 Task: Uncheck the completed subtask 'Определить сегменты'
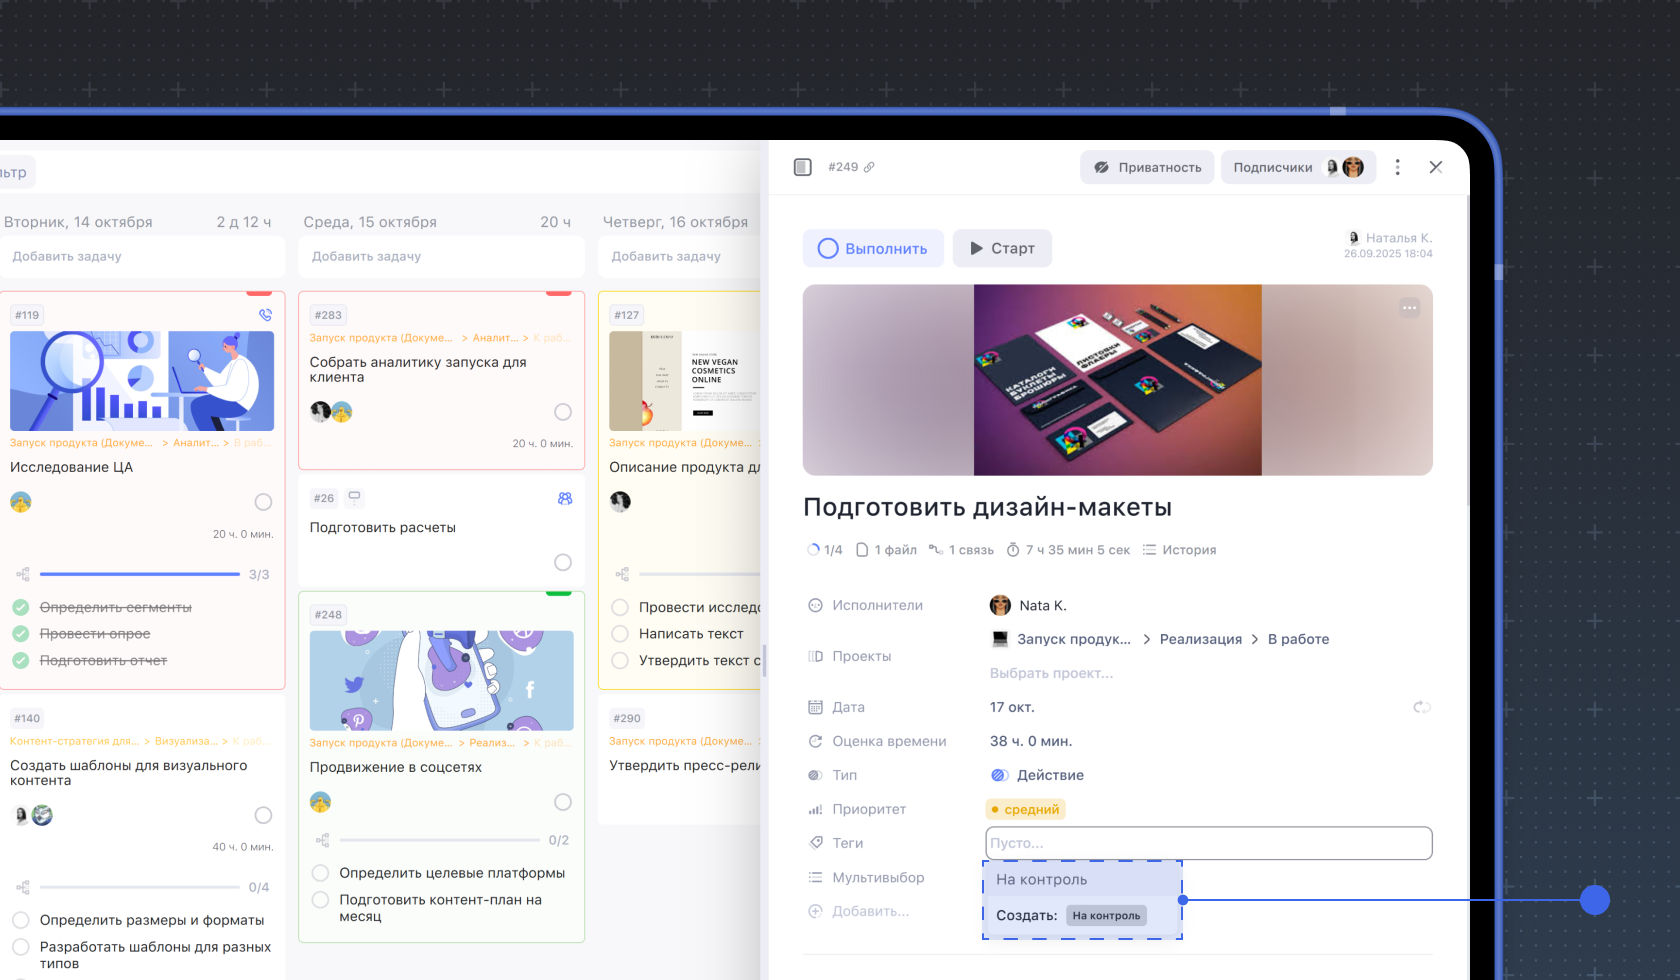click(20, 607)
